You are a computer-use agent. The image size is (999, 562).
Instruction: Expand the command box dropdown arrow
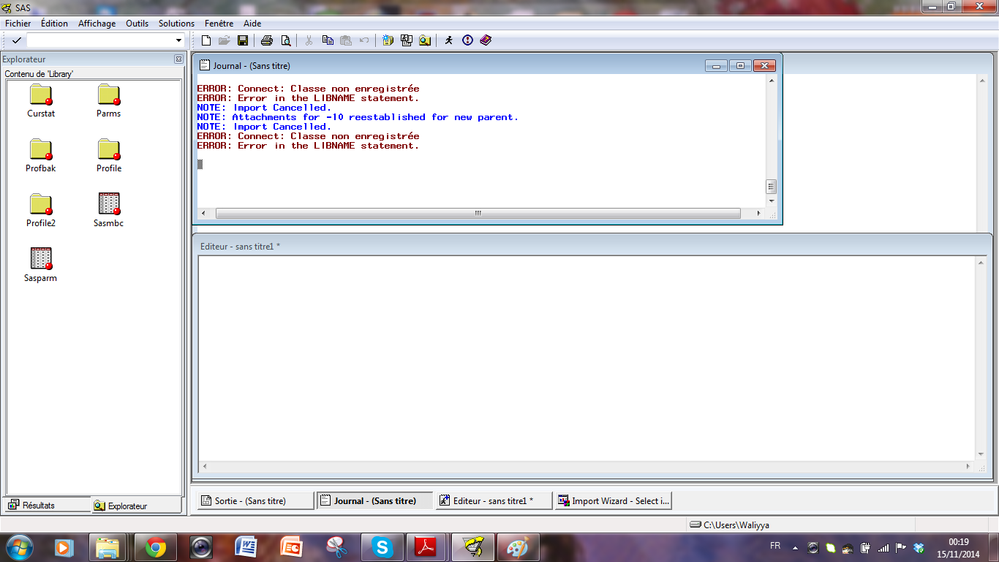coord(178,40)
